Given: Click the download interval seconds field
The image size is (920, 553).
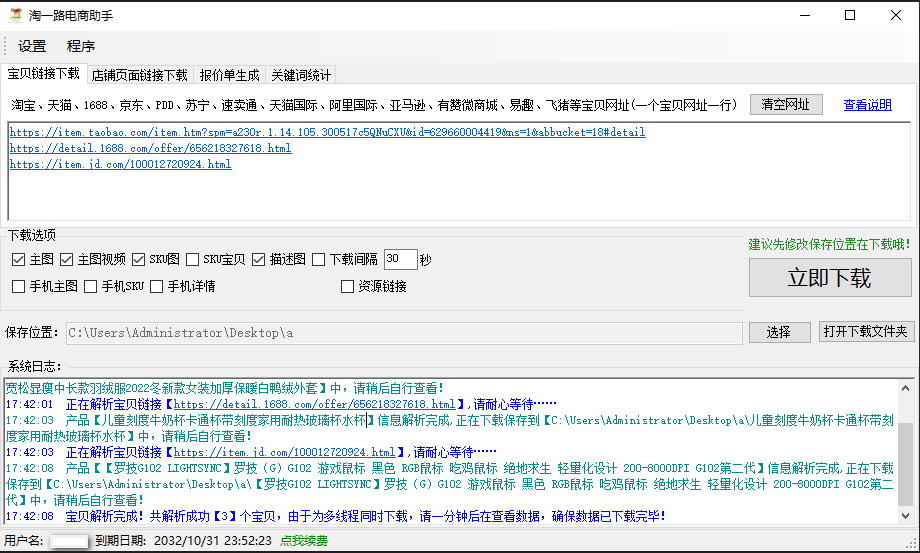Looking at the screenshot, I should pos(400,259).
